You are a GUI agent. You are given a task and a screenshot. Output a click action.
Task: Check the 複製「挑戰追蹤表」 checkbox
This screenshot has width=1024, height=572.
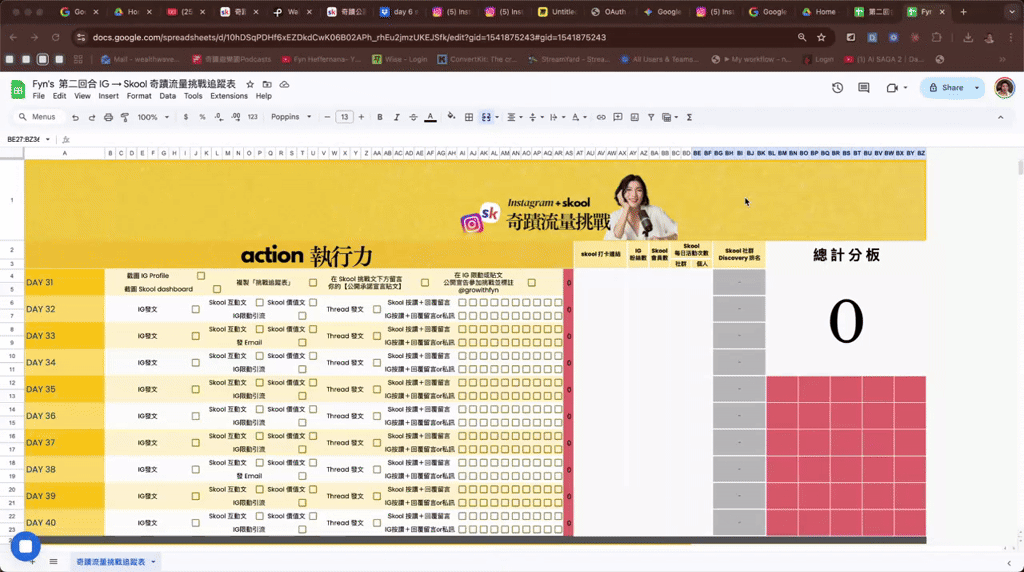pyautogui.click(x=313, y=283)
